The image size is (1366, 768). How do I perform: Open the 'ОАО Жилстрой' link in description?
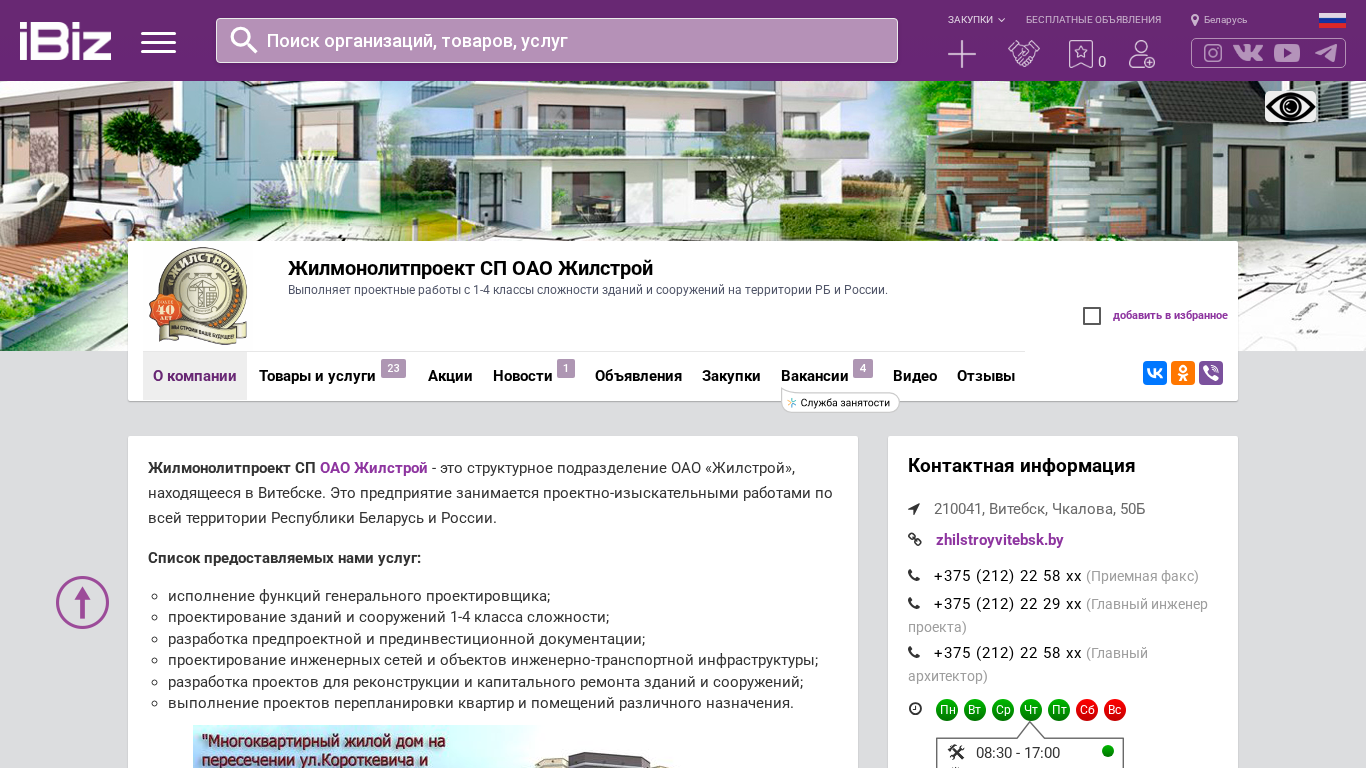[x=374, y=468]
